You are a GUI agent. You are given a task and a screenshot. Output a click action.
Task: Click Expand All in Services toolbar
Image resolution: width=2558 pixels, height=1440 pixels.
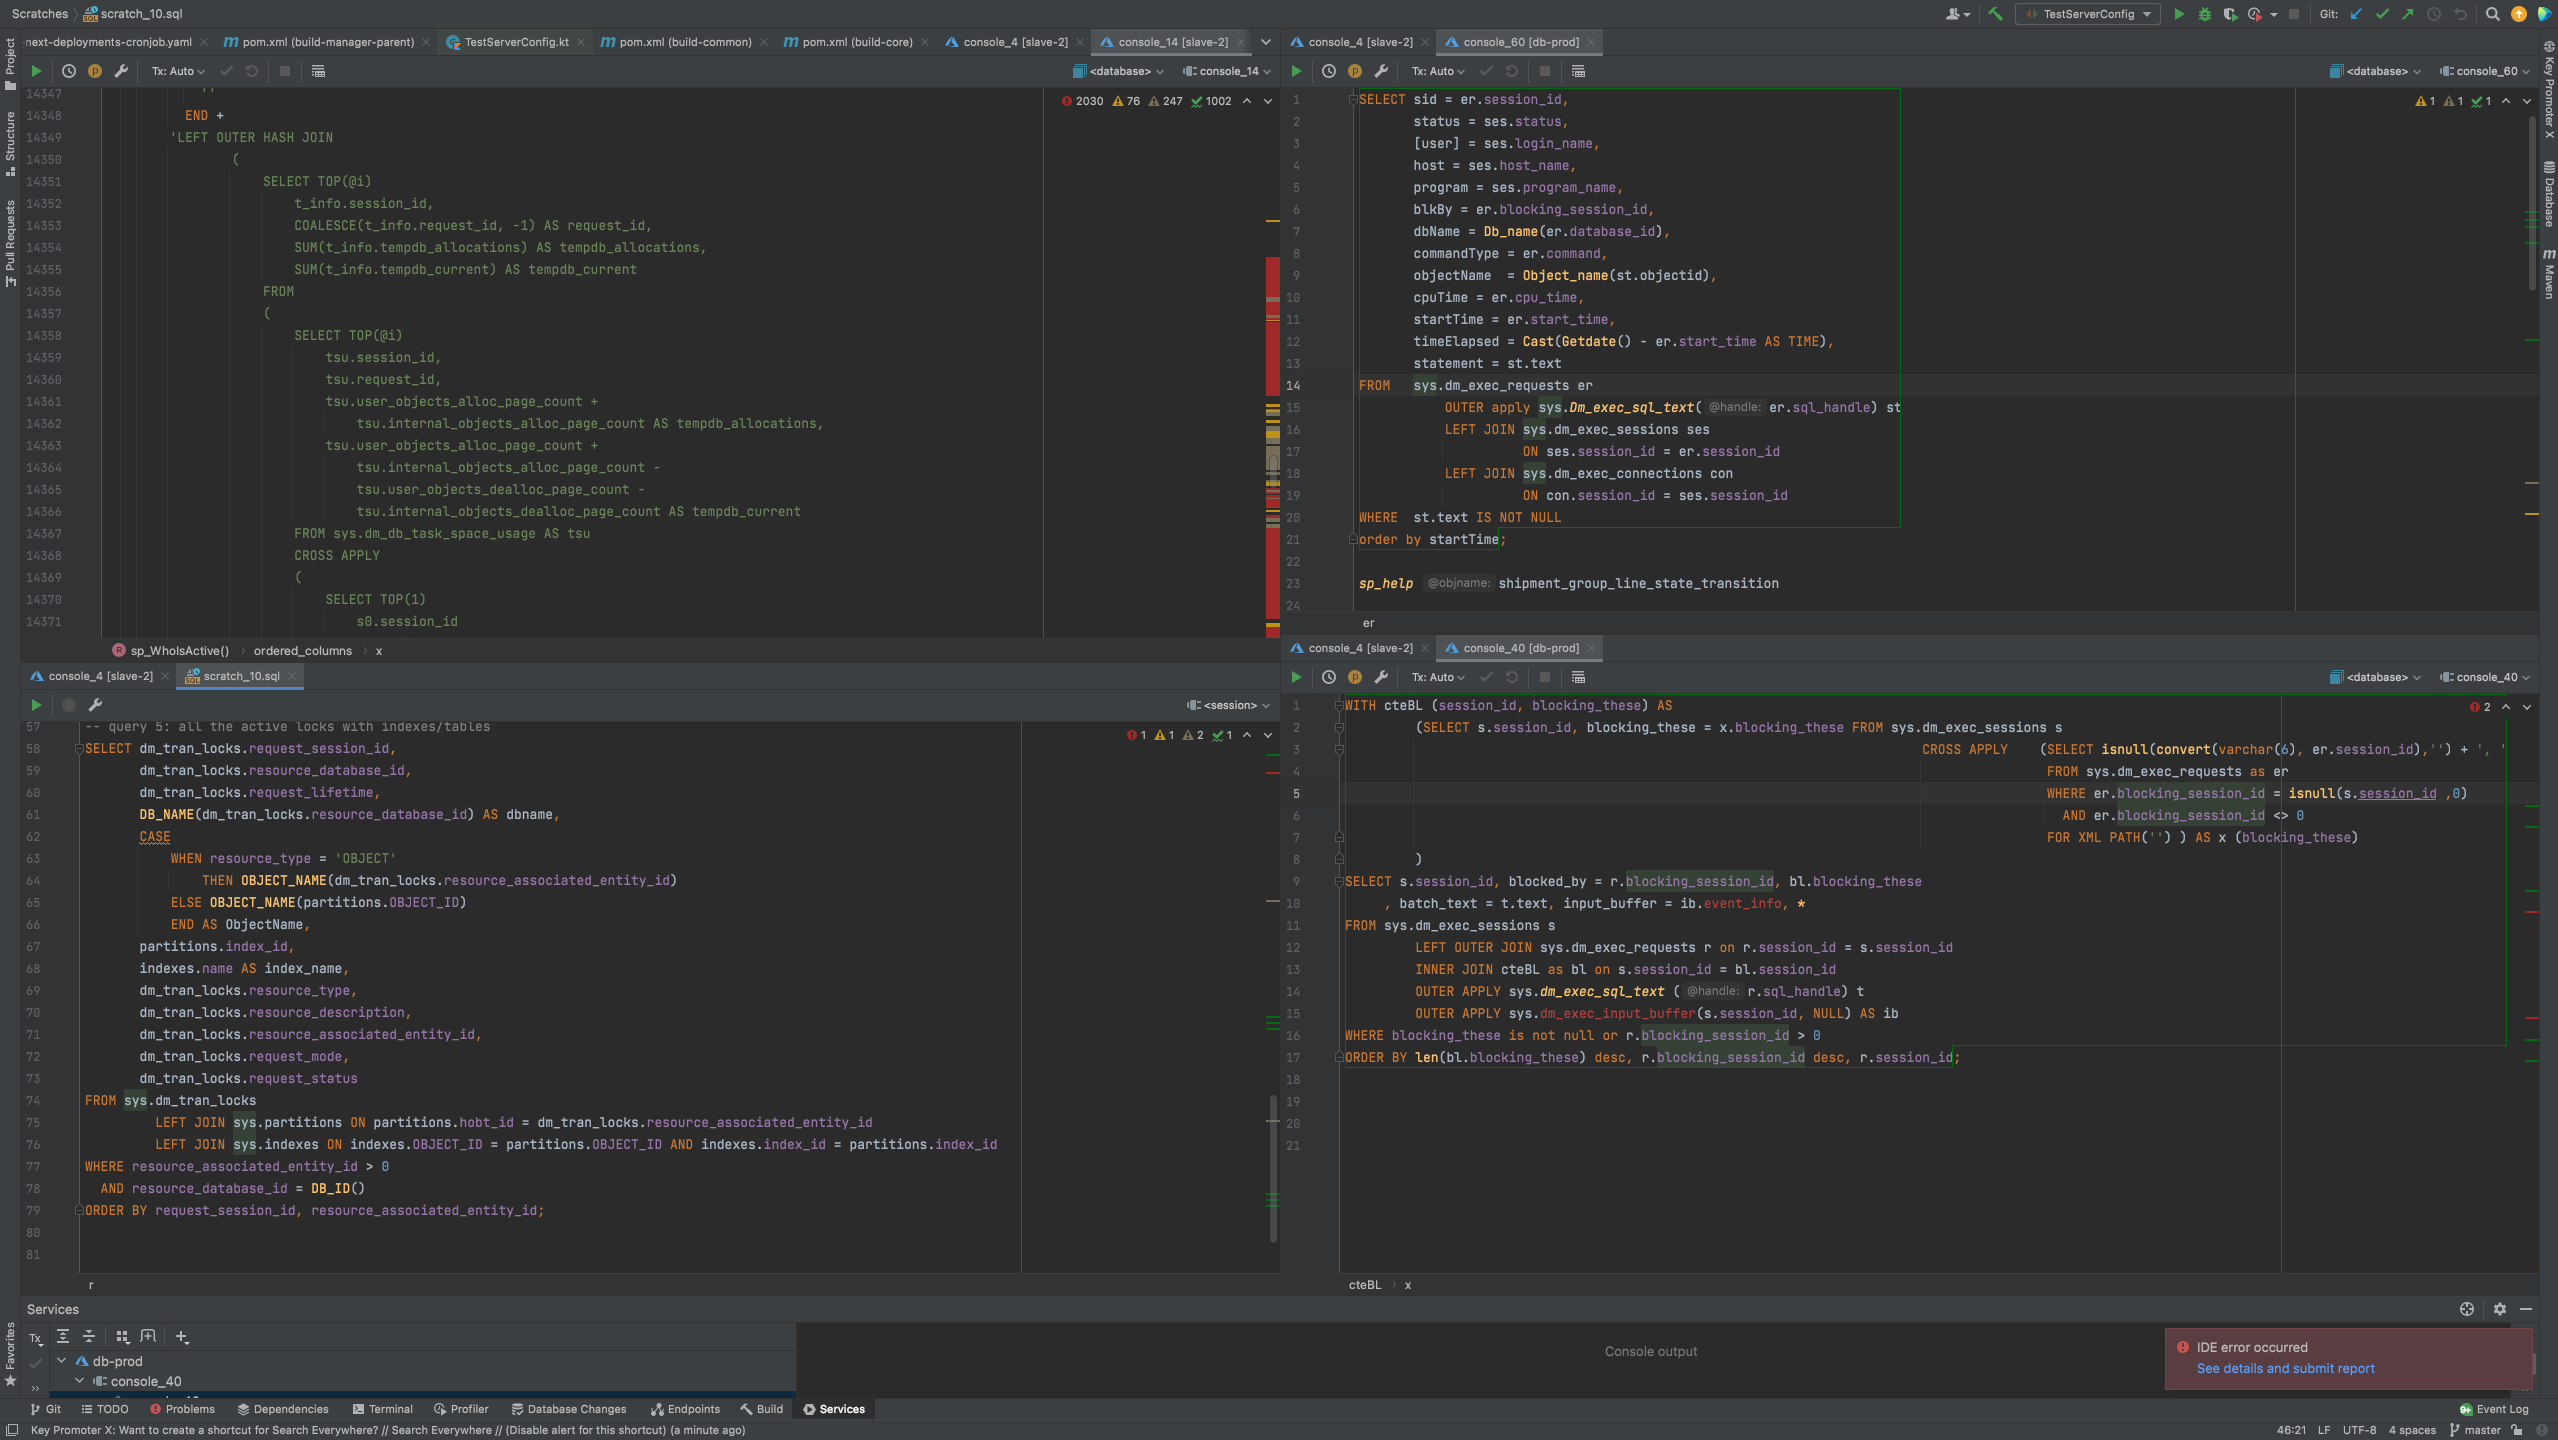point(63,1336)
